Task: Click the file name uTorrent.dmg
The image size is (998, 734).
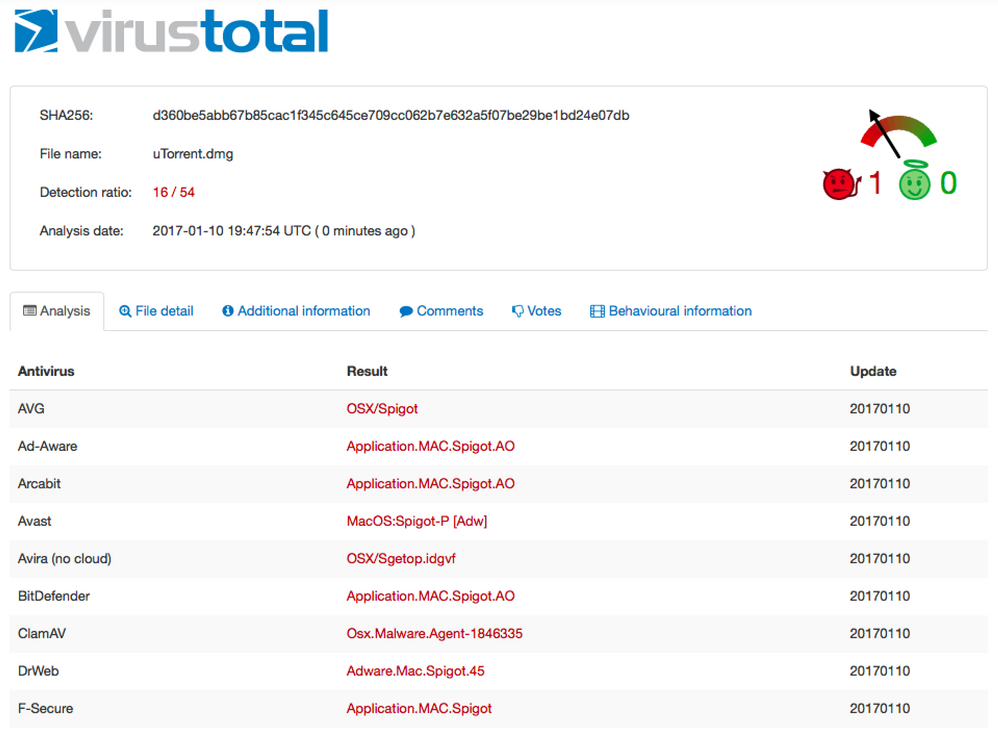Action: click(193, 154)
